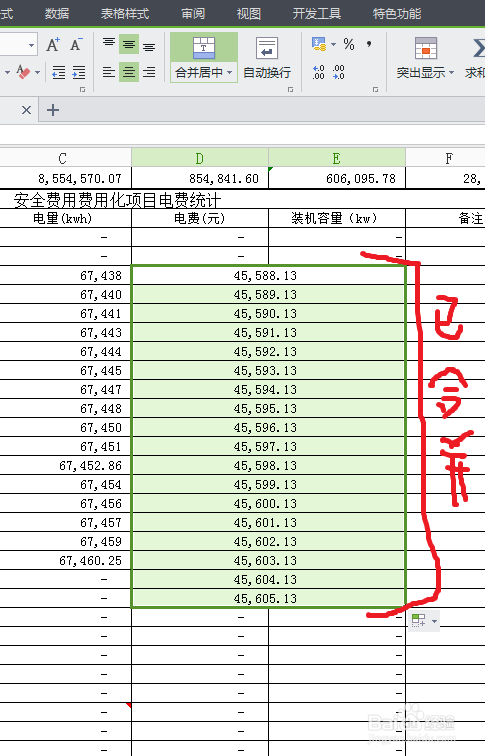
Task: Toggle middle vertical alignment
Action: click(x=129, y=44)
